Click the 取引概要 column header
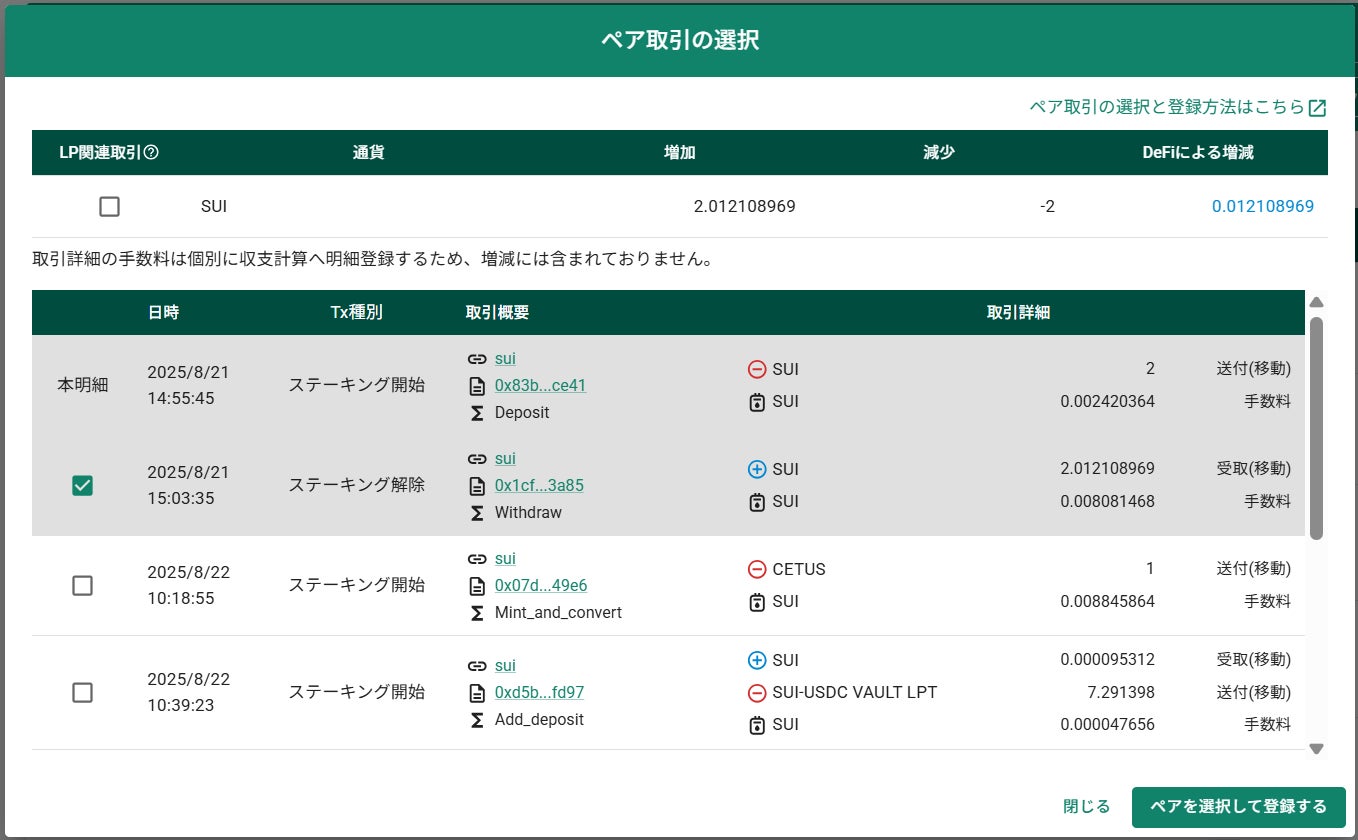Screen dimensions: 1358x840 [497, 312]
